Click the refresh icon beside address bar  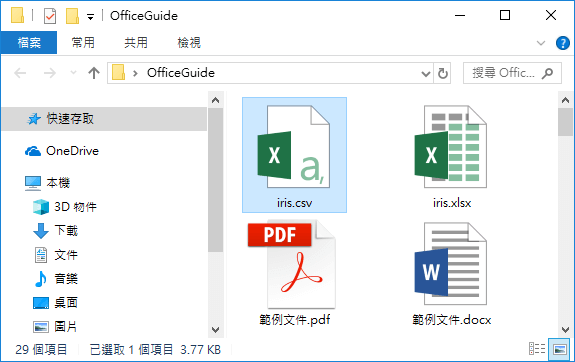443,73
